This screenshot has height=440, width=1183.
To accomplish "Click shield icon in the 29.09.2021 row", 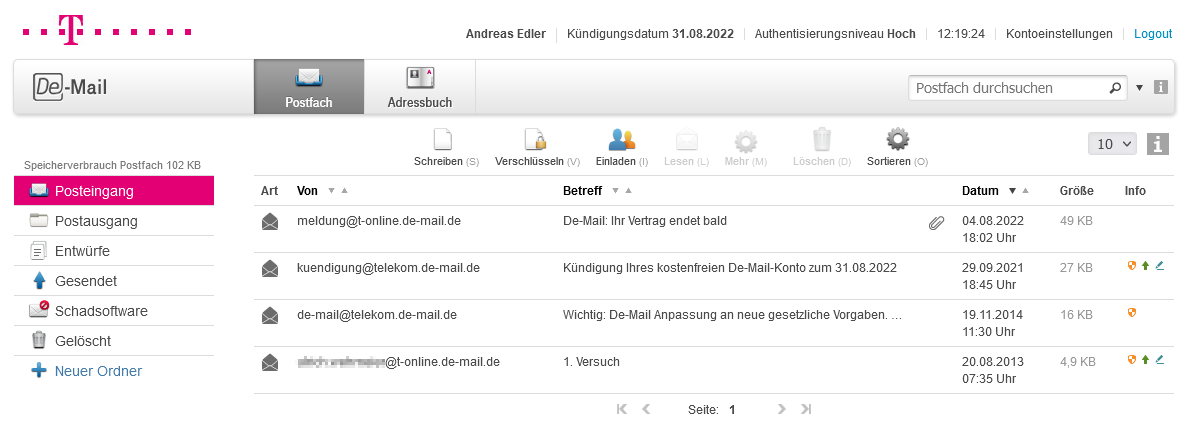I will 1132,266.
